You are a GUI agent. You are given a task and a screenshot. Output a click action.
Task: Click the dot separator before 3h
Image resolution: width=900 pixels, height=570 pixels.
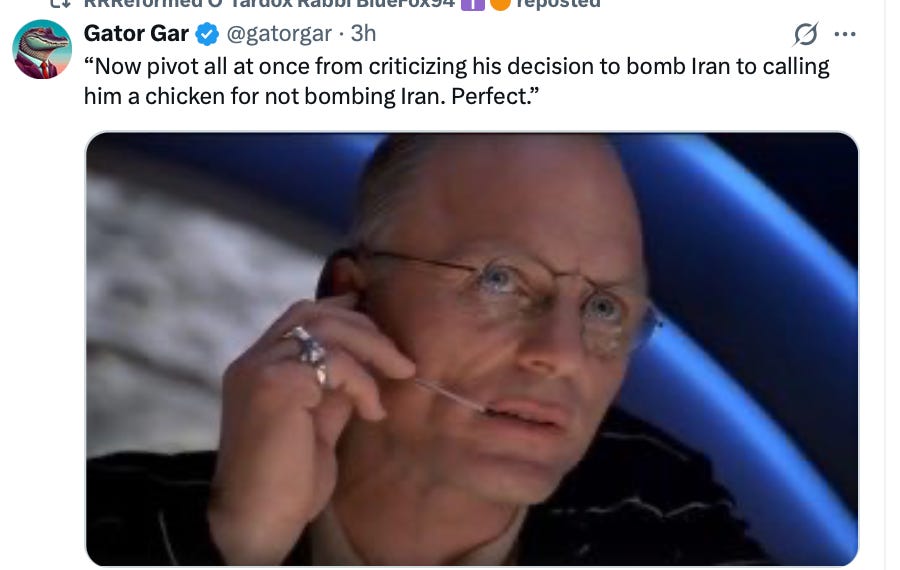click(x=341, y=34)
